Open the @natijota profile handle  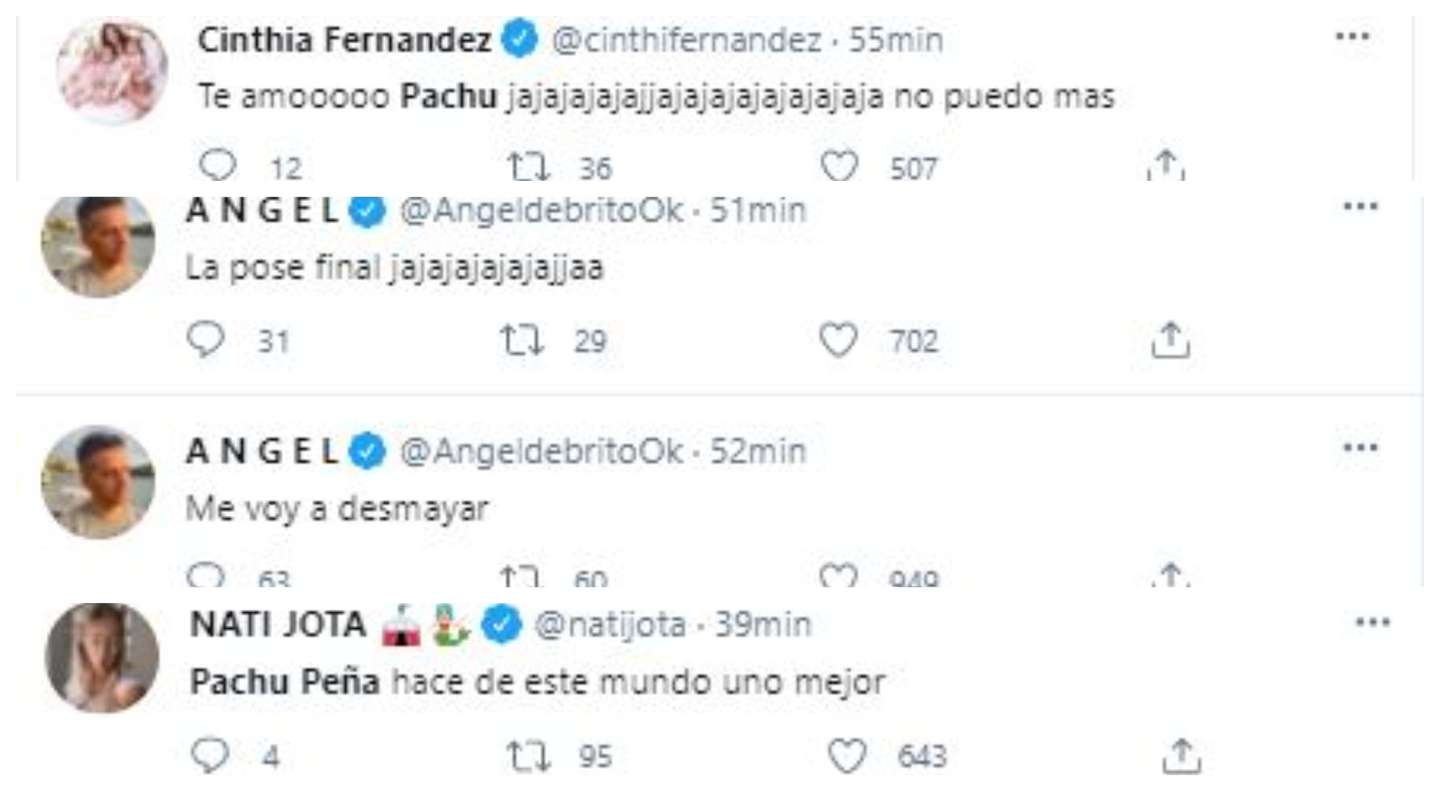click(610, 626)
